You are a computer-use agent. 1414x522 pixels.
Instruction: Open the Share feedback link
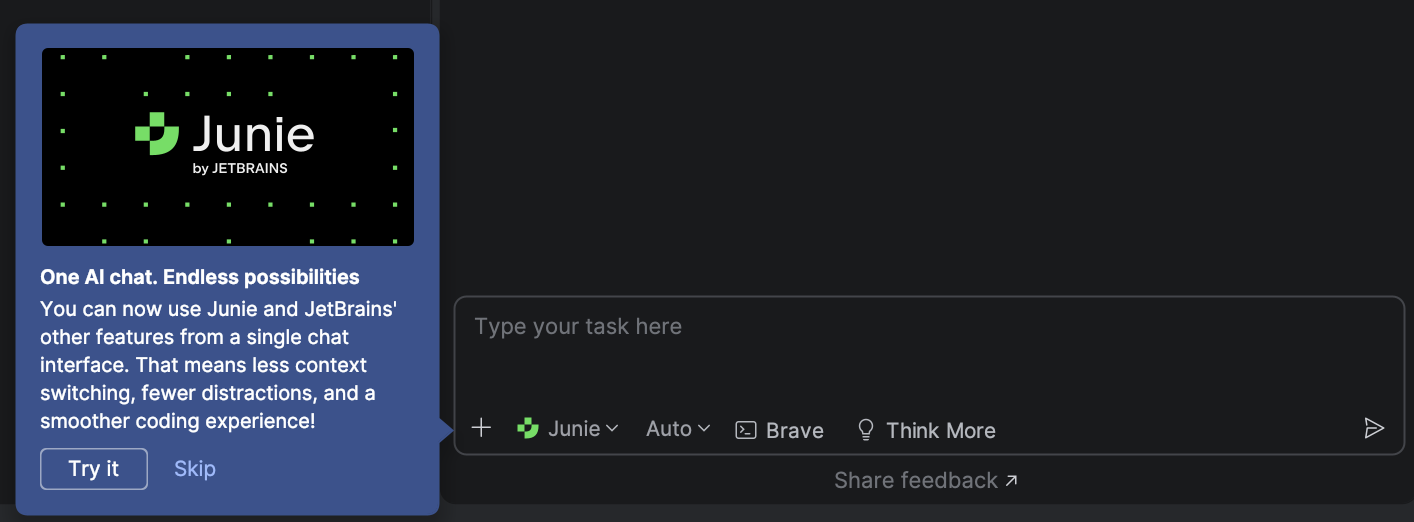915,481
